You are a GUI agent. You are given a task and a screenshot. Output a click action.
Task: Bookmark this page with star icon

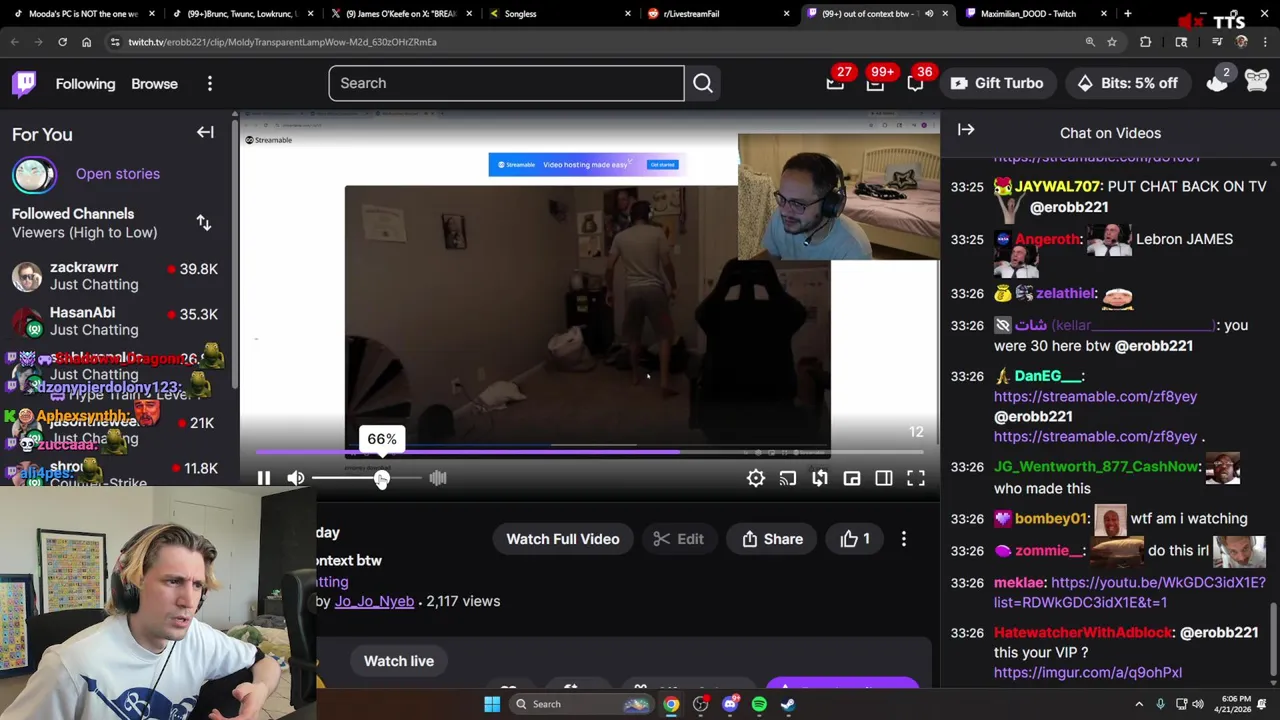click(1112, 42)
